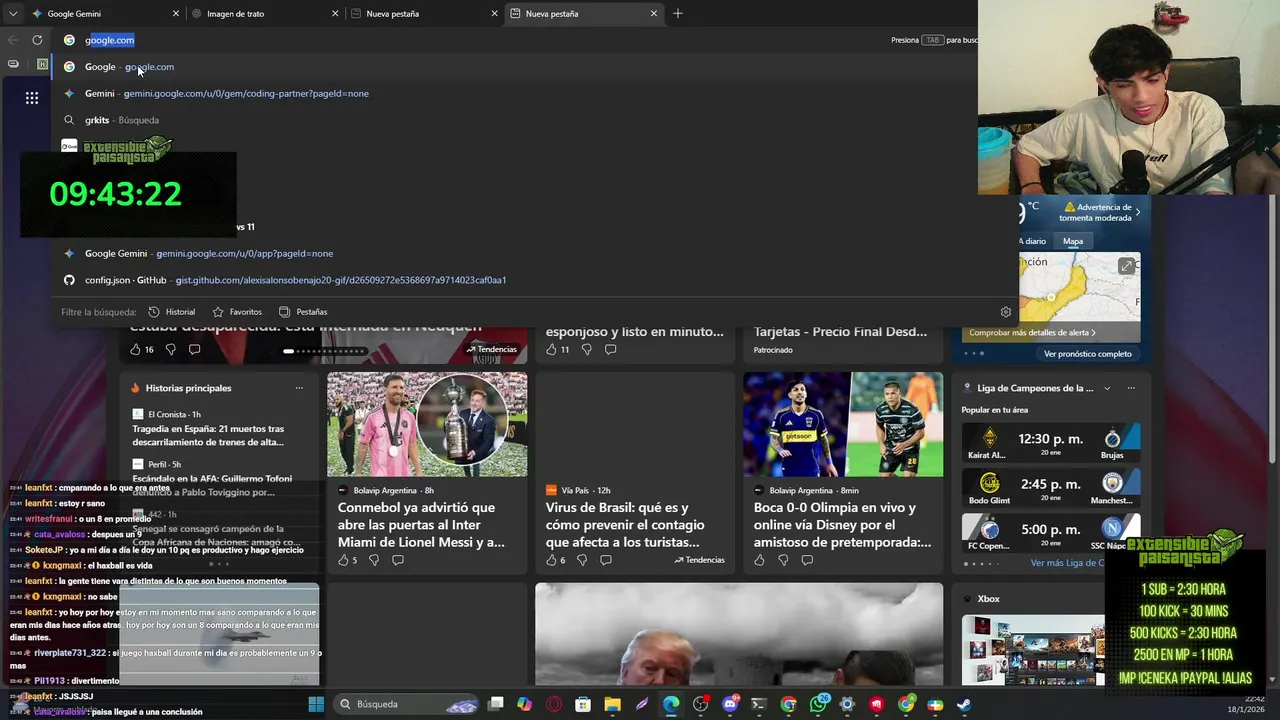This screenshot has height=720, width=1280.
Task: Click Comprobar más detalles de alerta
Action: [1033, 332]
